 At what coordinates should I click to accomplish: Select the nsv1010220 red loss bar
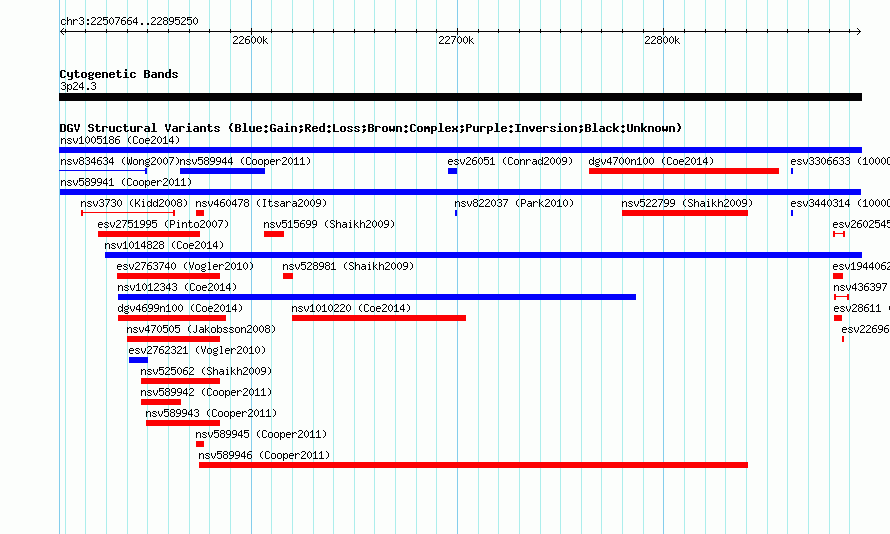point(379,318)
